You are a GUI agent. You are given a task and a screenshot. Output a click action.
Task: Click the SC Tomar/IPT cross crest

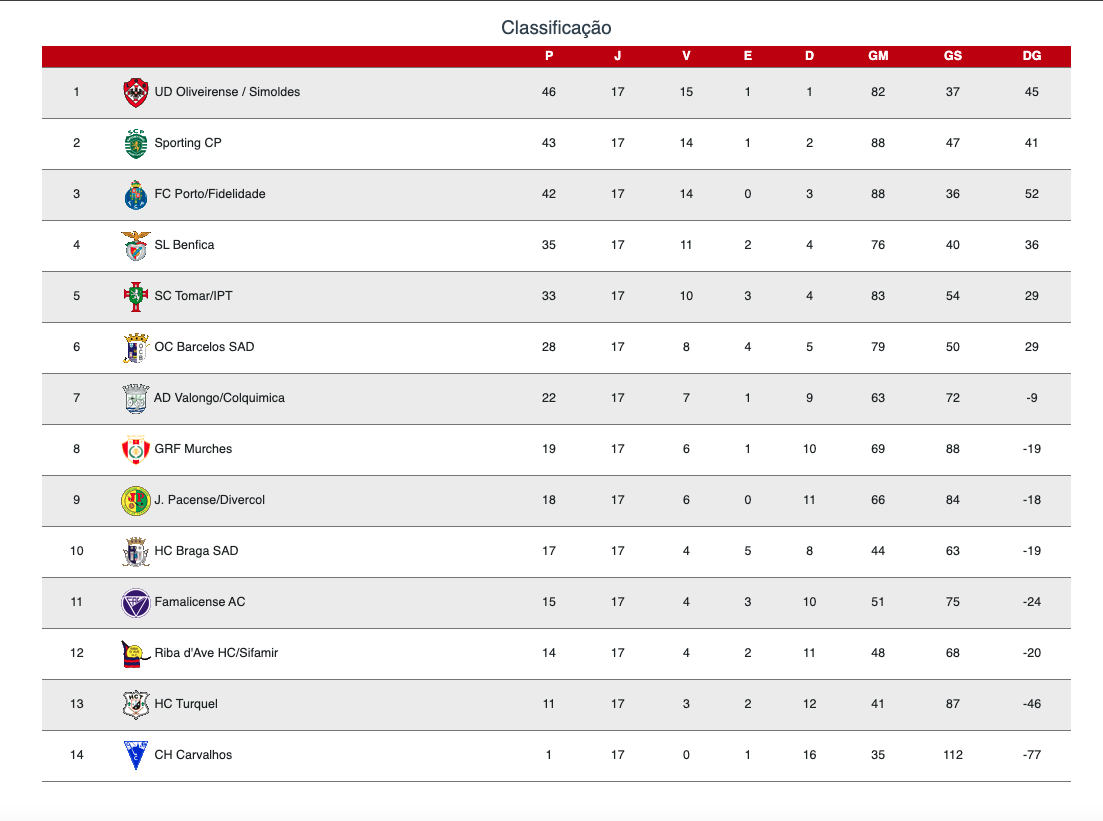click(136, 296)
